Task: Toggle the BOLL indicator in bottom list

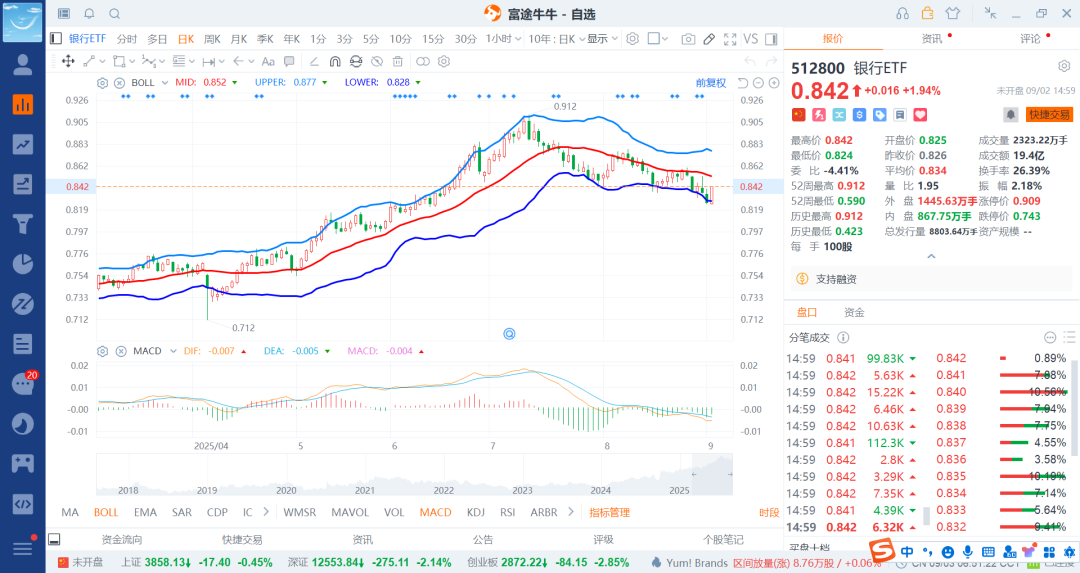Action: click(106, 512)
